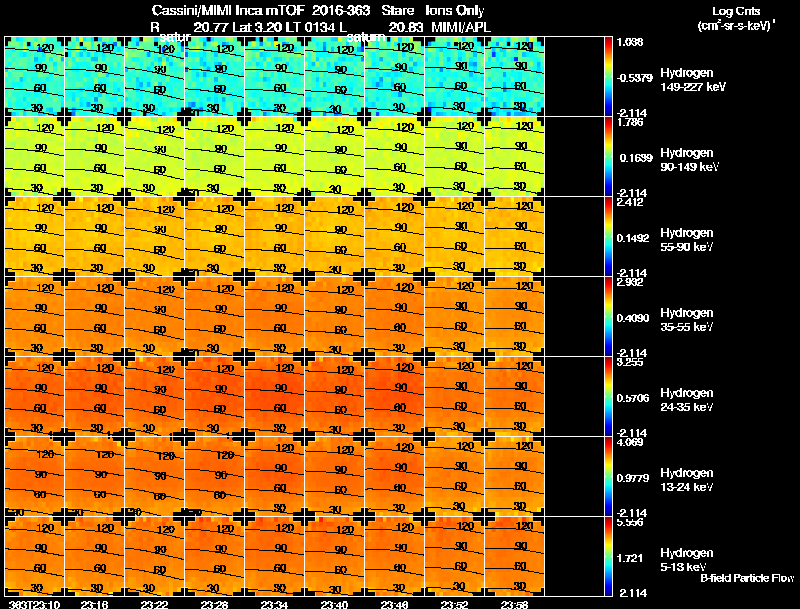Click the 'Hydrogen 90-149 keV' row label
Image resolution: width=800 pixels, height=609 pixels.
pyautogui.click(x=689, y=160)
